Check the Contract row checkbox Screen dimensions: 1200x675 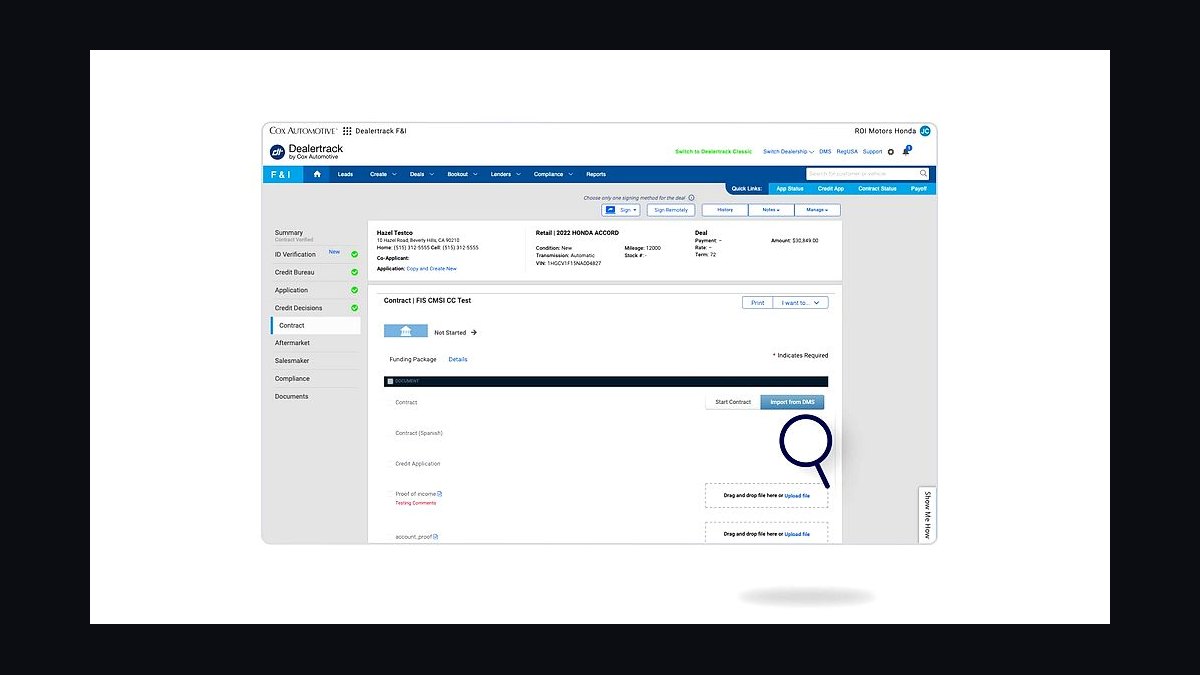point(390,402)
